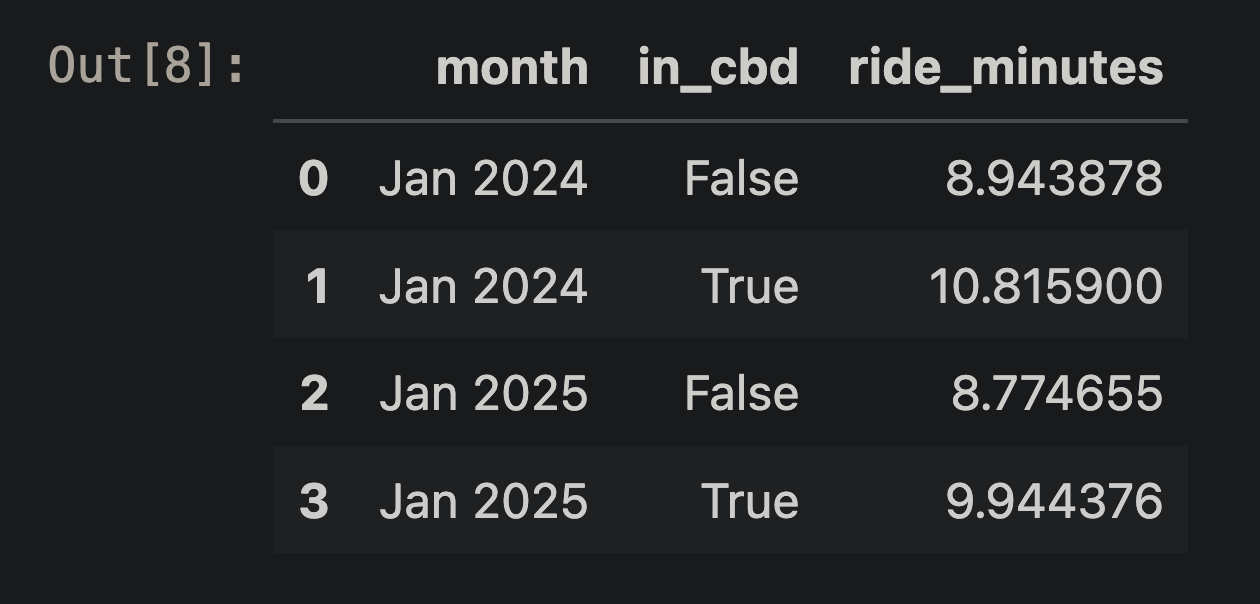Click the Jan 2025 cell in row 2
Viewport: 1260px width, 604px height.
[x=483, y=393]
